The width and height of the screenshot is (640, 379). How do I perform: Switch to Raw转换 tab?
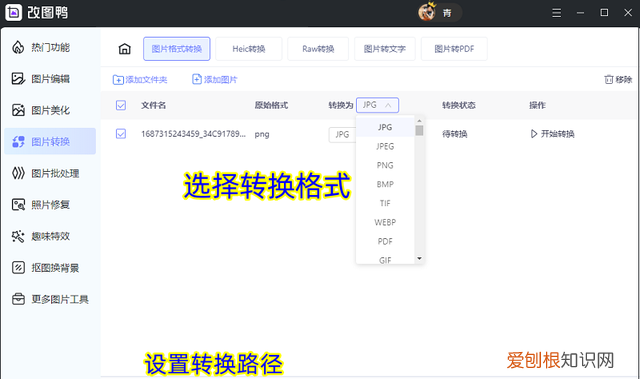pos(318,49)
